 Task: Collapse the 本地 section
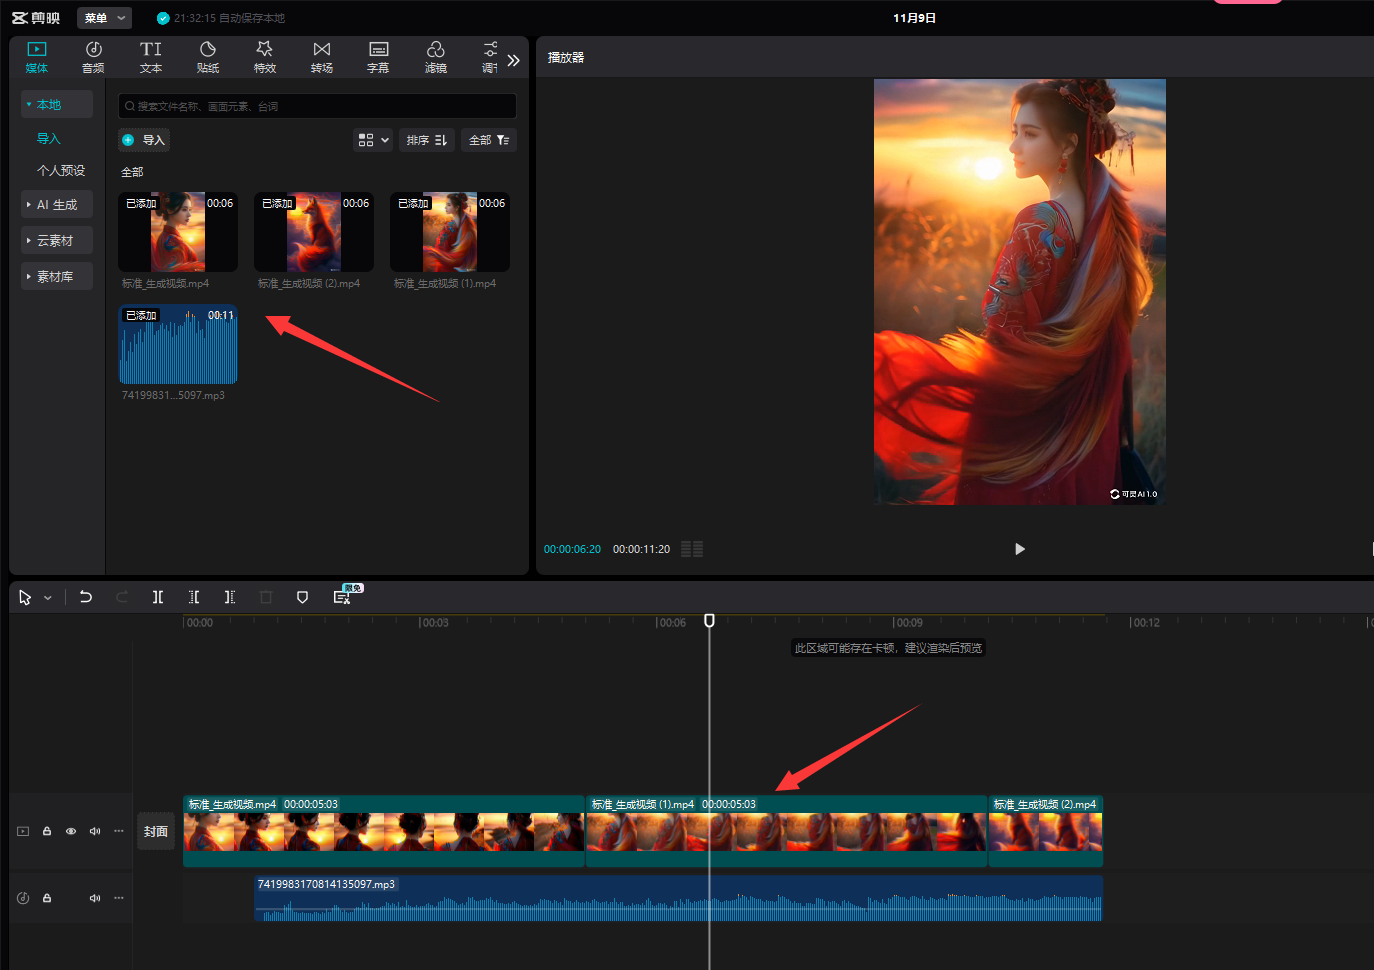click(57, 104)
